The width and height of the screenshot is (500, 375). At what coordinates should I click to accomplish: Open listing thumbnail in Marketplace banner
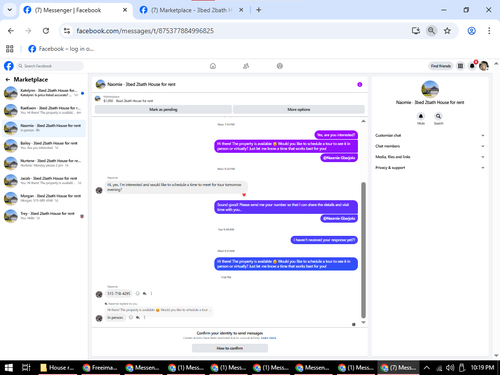coord(98,98)
